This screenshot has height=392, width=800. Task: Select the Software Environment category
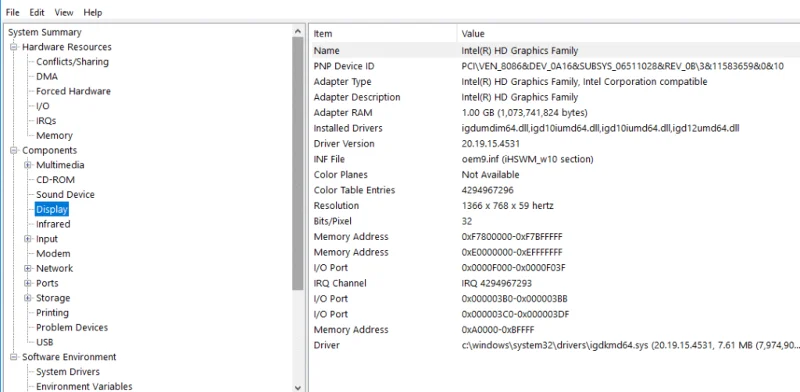[x=69, y=357]
